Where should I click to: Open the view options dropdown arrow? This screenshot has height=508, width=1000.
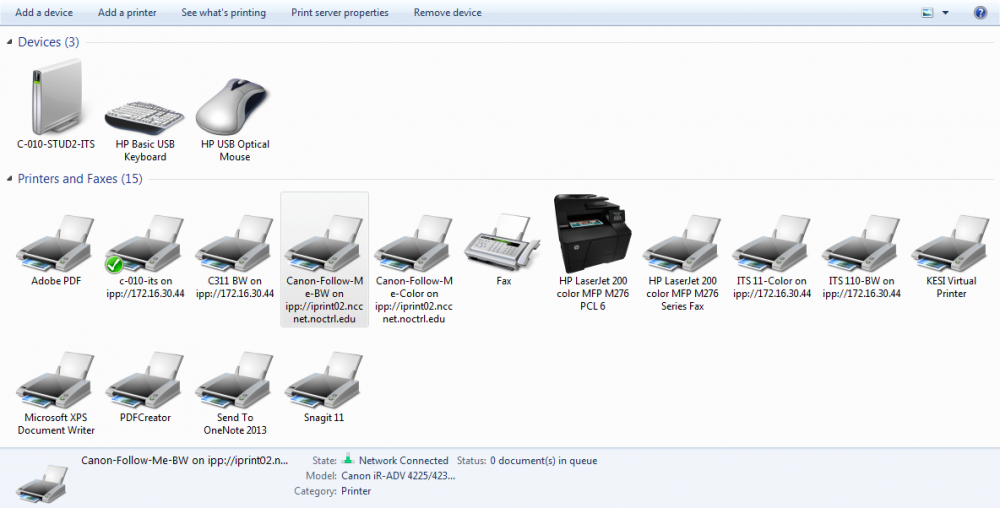(x=945, y=13)
